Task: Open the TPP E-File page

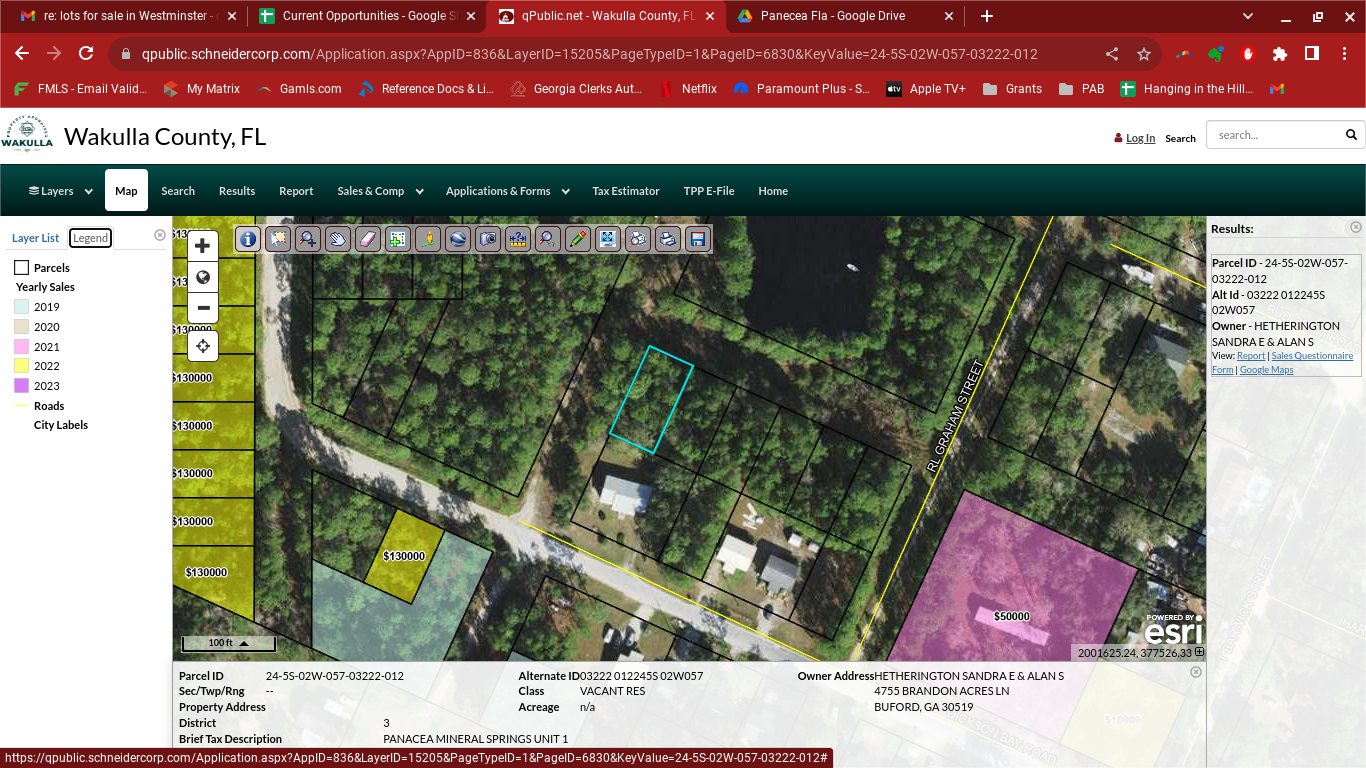Action: (709, 191)
